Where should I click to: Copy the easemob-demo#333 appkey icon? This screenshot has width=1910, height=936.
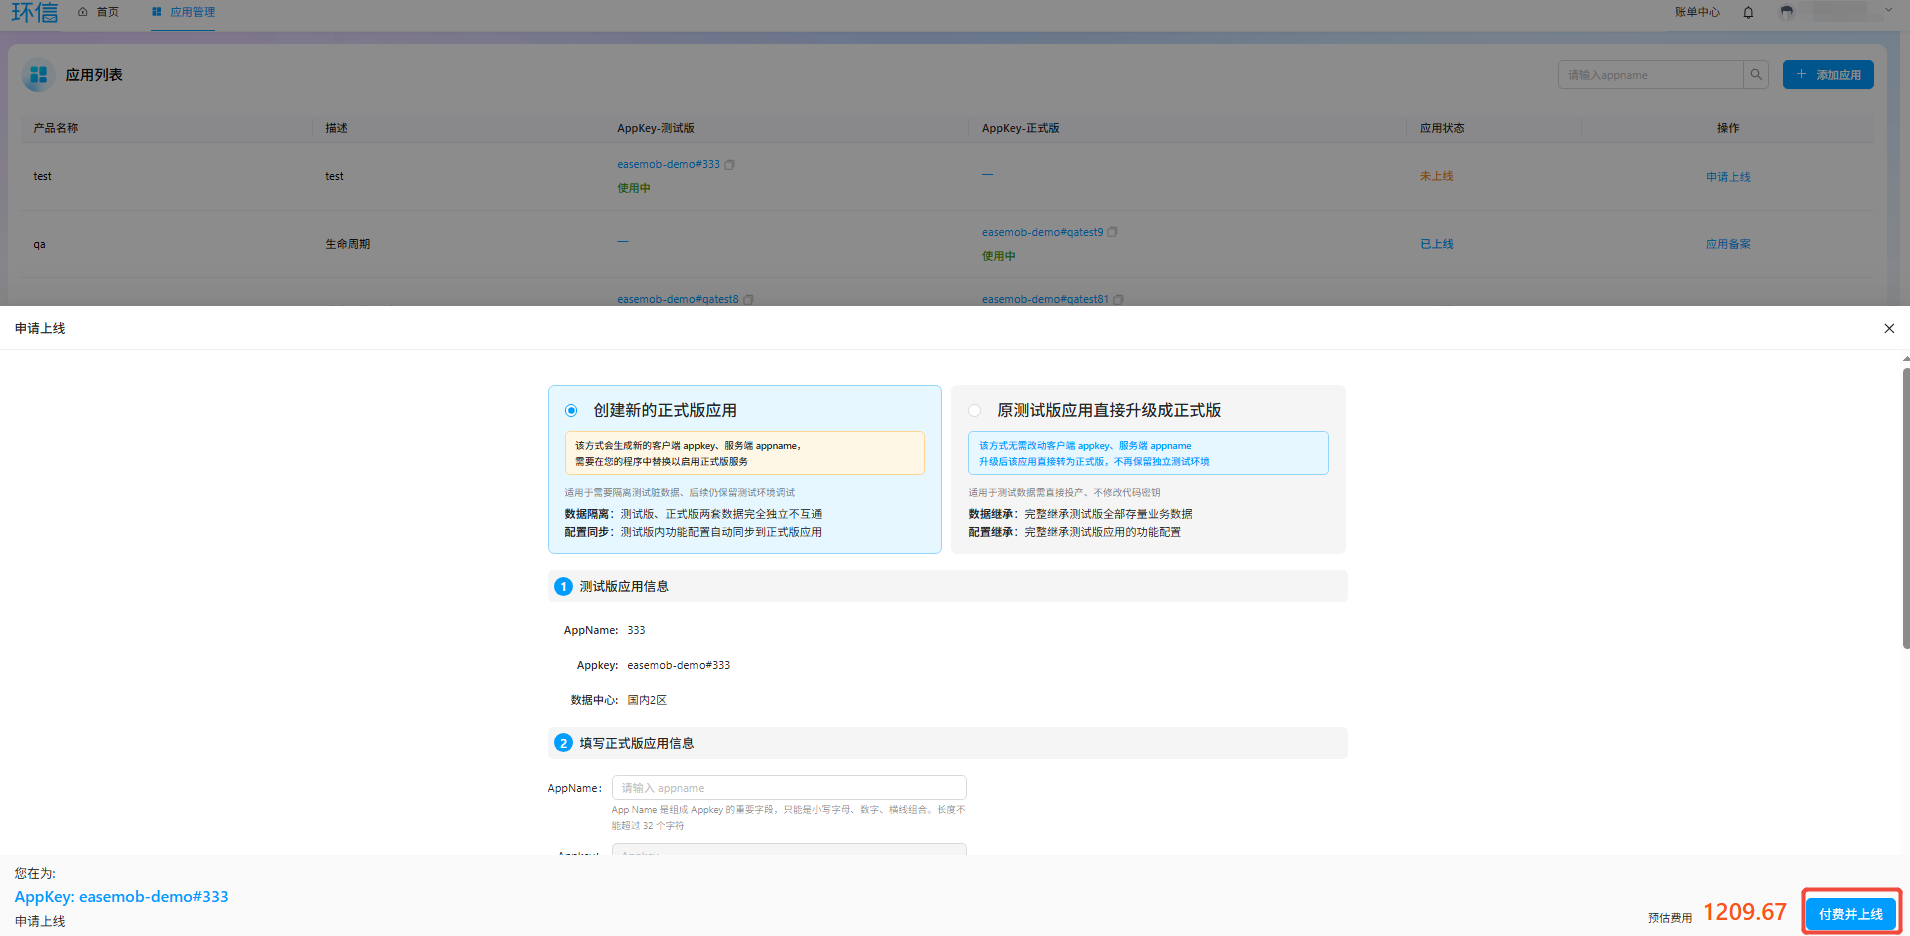(x=729, y=165)
